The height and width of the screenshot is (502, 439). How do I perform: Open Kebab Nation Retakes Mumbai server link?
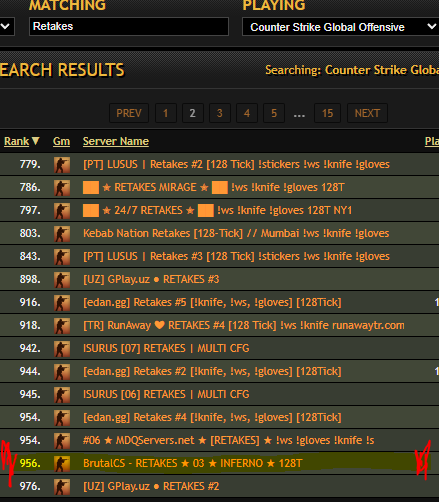[236, 233]
